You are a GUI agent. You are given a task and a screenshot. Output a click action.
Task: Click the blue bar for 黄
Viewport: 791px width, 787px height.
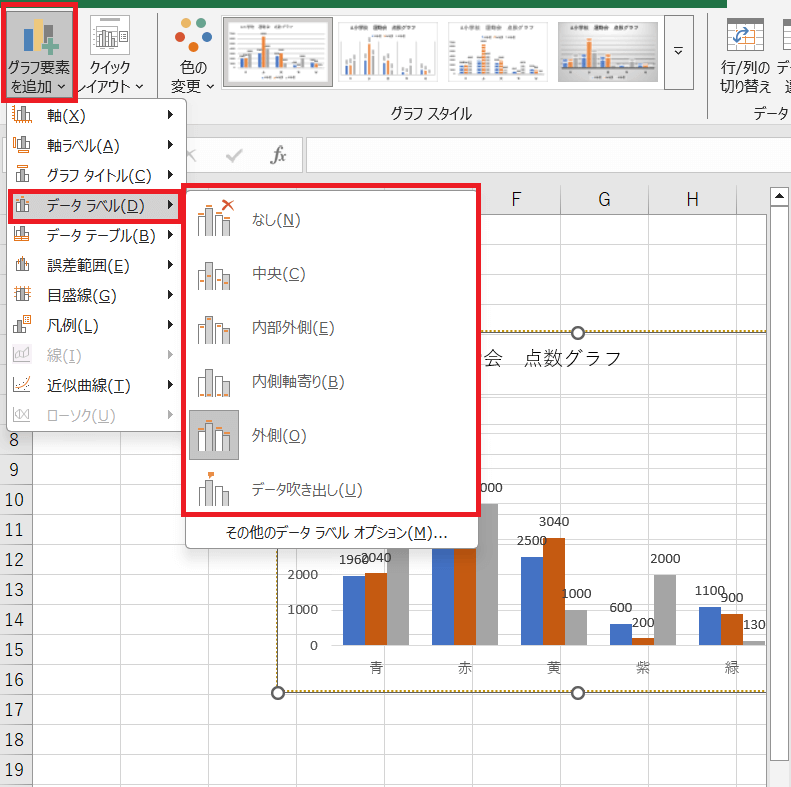(532, 601)
